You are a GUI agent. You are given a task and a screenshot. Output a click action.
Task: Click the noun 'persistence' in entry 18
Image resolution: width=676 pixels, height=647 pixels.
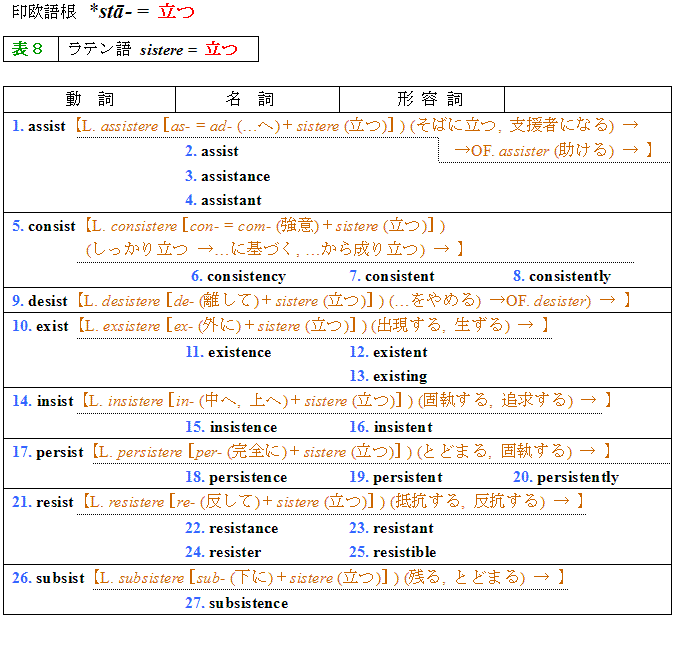247,477
